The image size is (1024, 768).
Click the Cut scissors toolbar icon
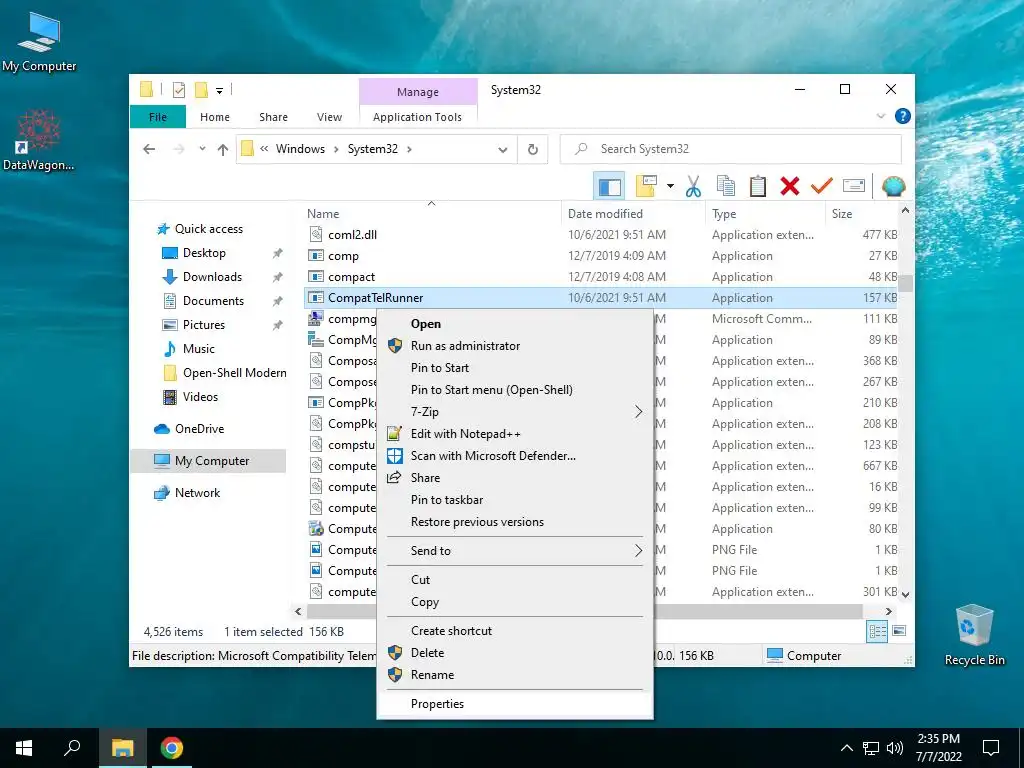pyautogui.click(x=693, y=186)
